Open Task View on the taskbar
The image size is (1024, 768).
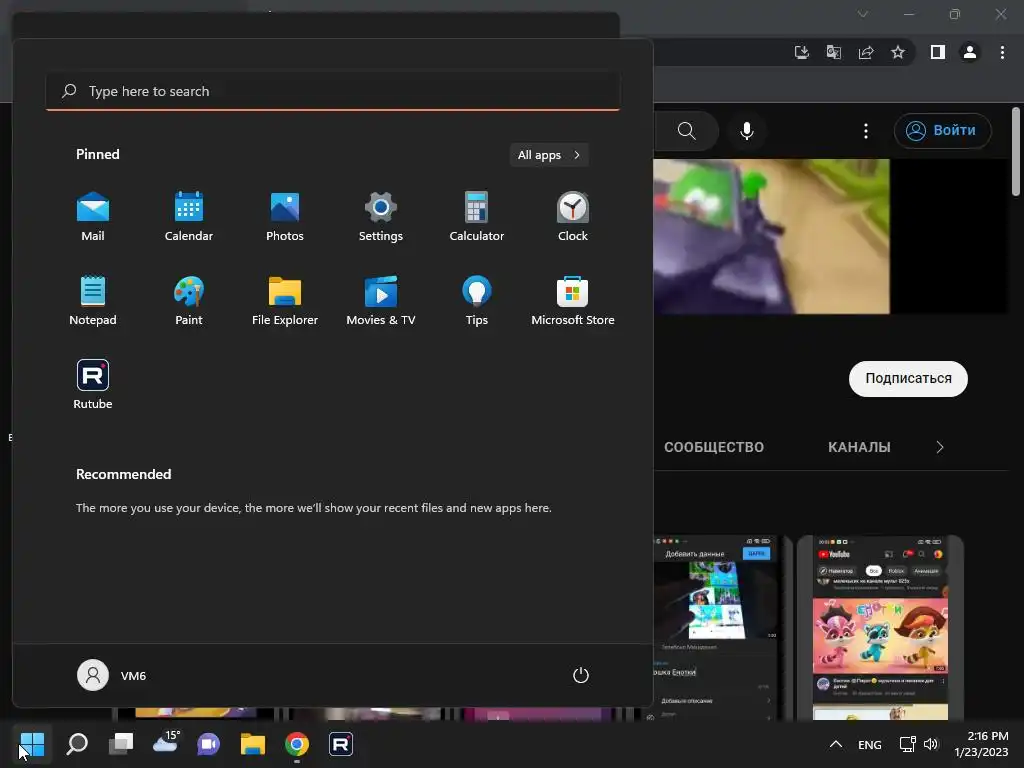pos(121,744)
